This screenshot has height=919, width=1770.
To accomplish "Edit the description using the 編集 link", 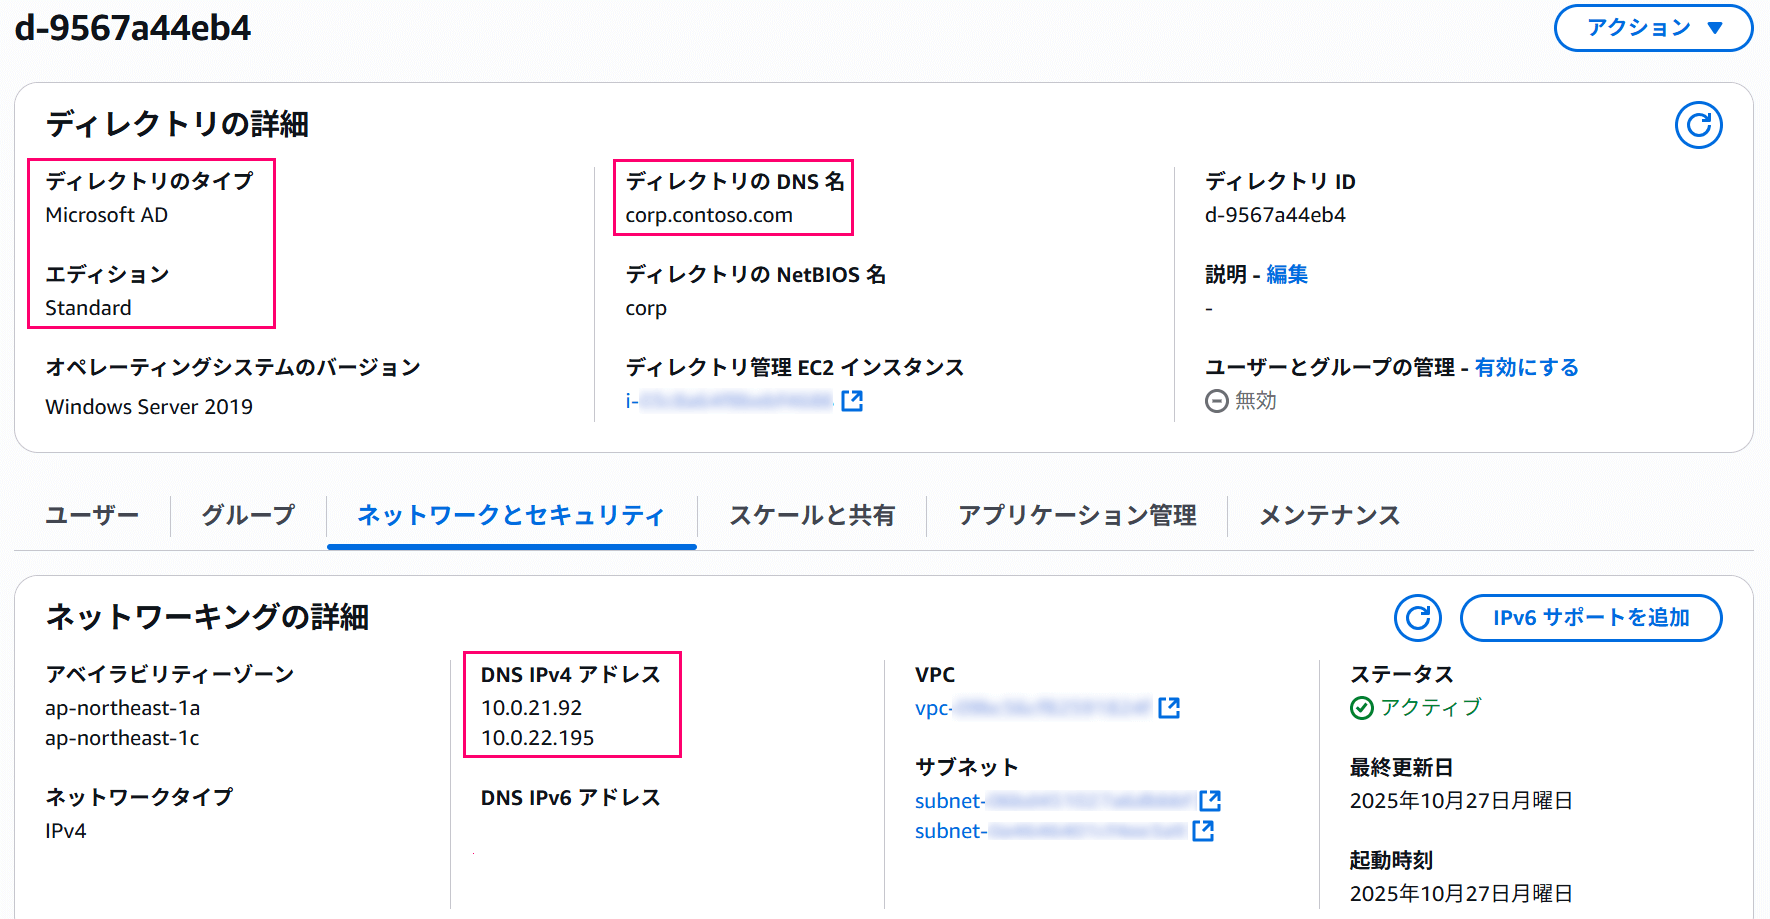I will pos(1285,274).
